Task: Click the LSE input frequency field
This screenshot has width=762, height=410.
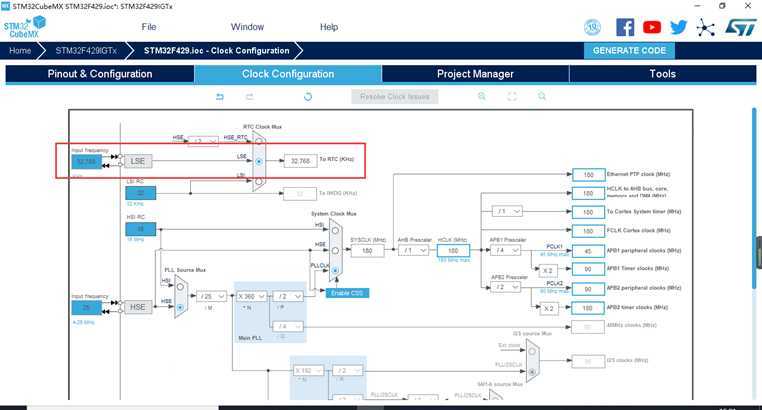Action: 87,161
